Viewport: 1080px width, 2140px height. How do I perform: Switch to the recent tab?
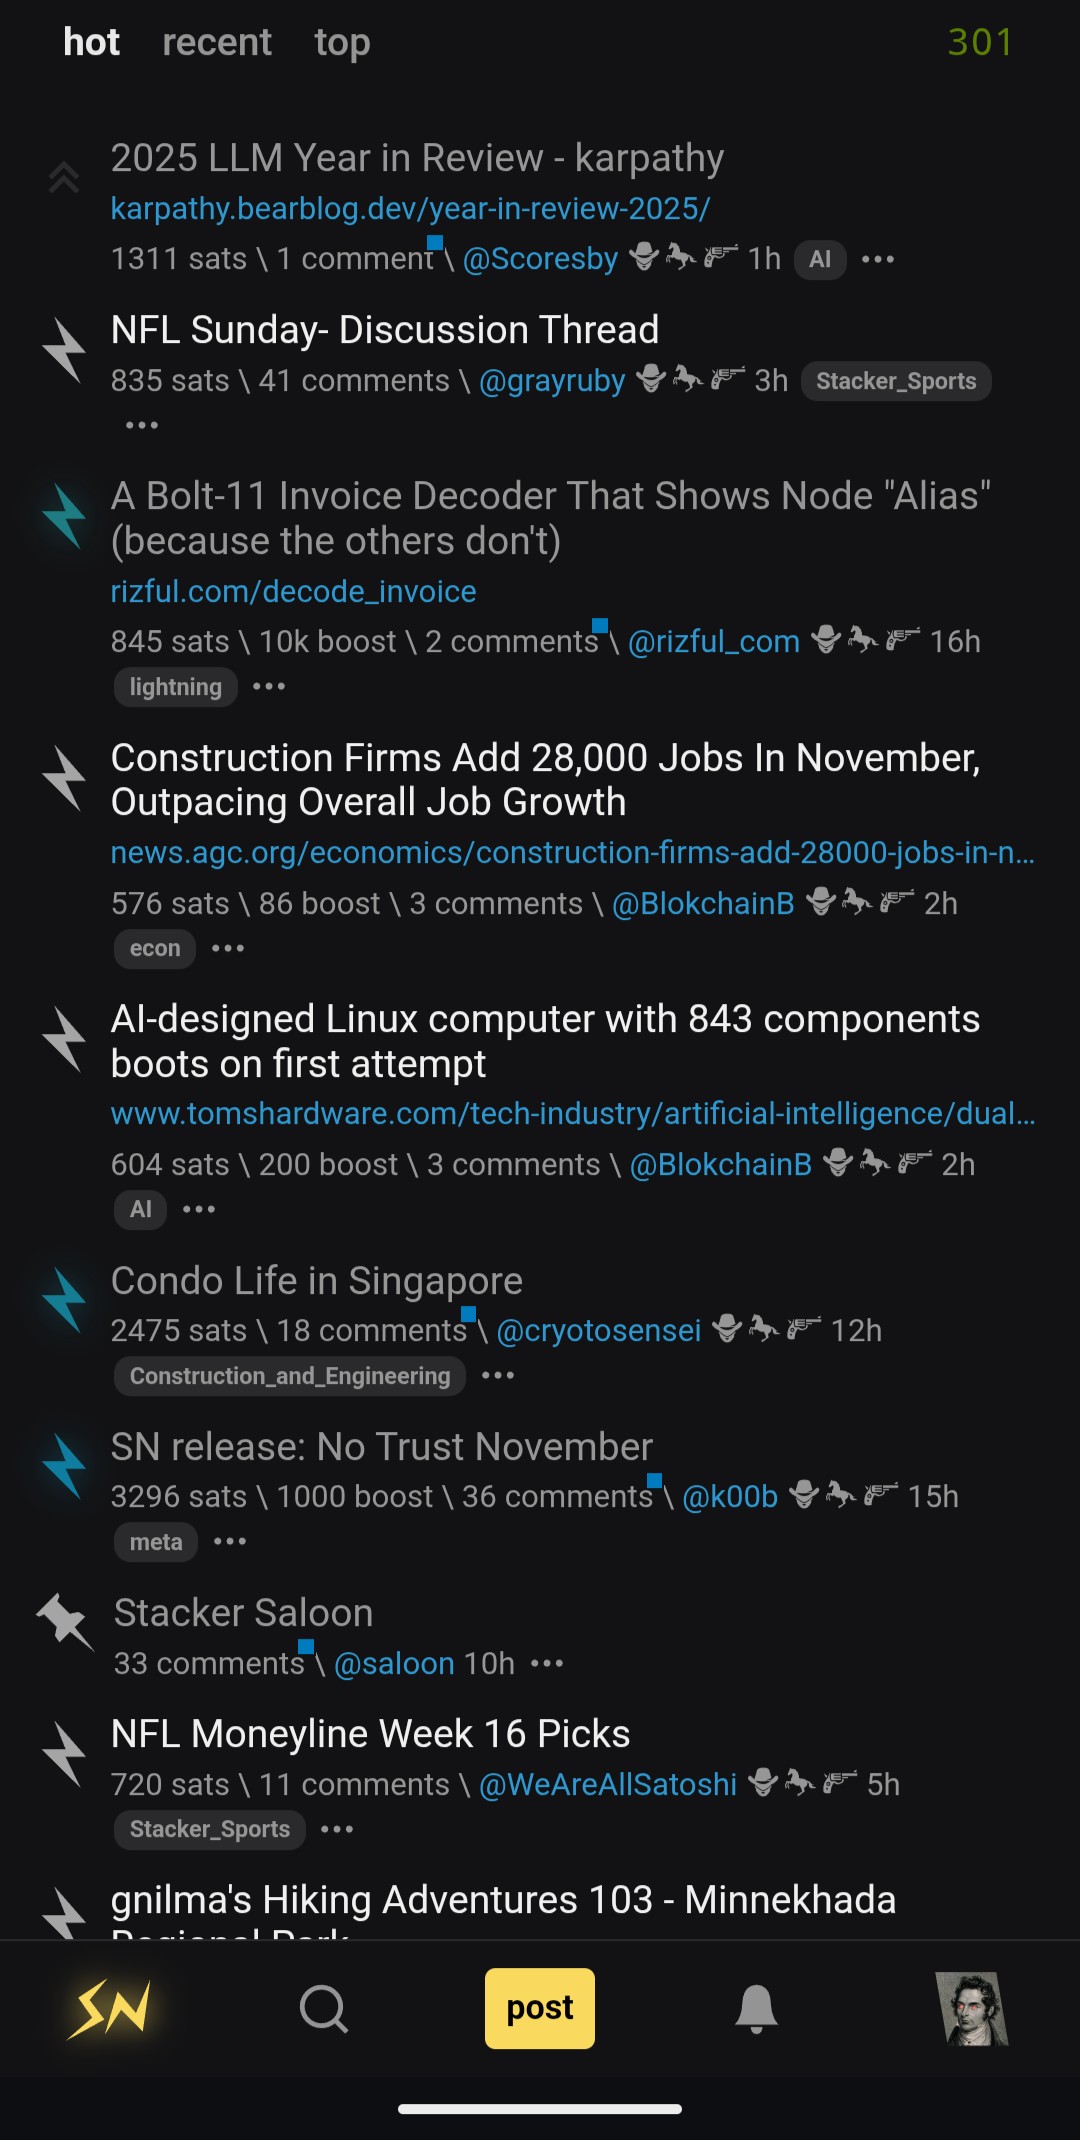click(x=217, y=42)
